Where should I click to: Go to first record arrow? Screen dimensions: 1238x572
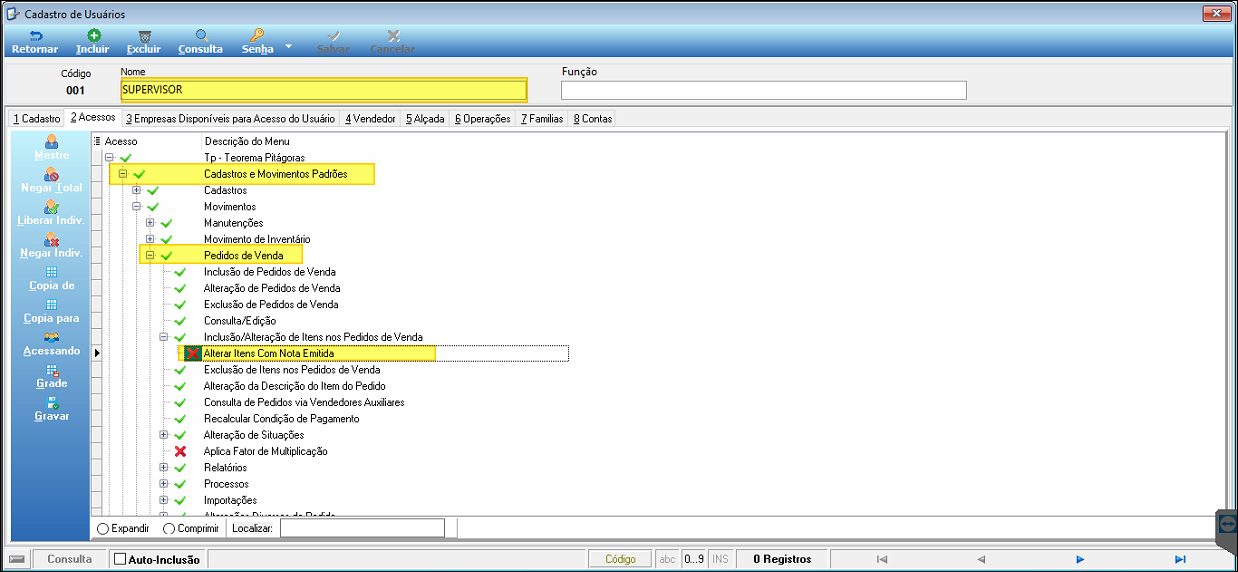click(881, 559)
